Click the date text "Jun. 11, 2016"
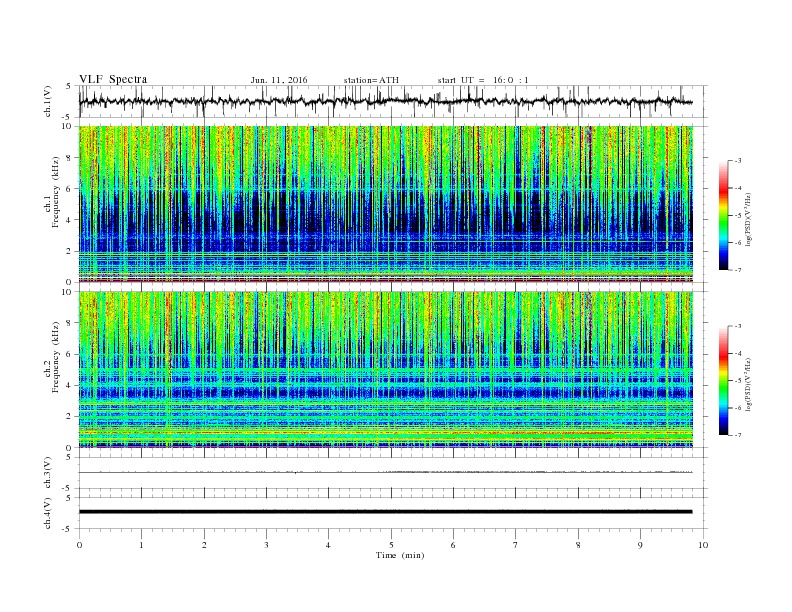792x612 pixels. tap(279, 80)
